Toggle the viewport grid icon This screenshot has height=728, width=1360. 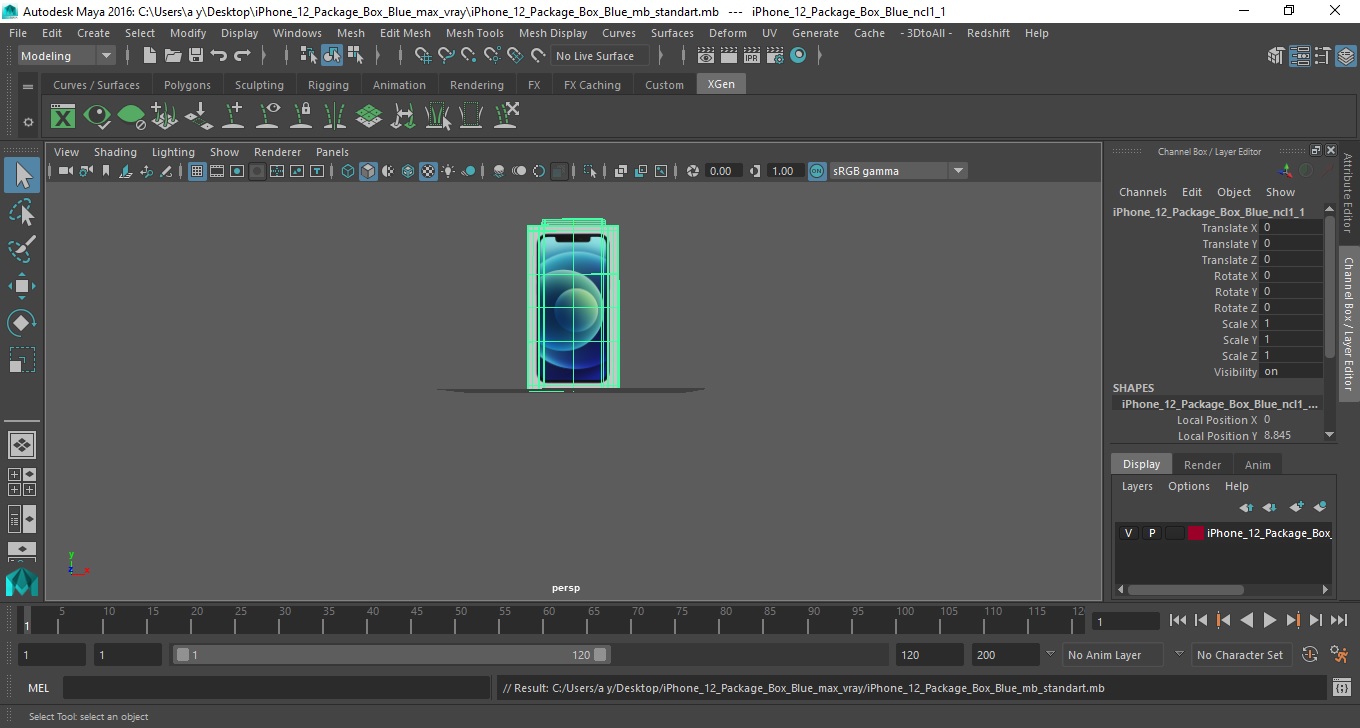[x=197, y=171]
